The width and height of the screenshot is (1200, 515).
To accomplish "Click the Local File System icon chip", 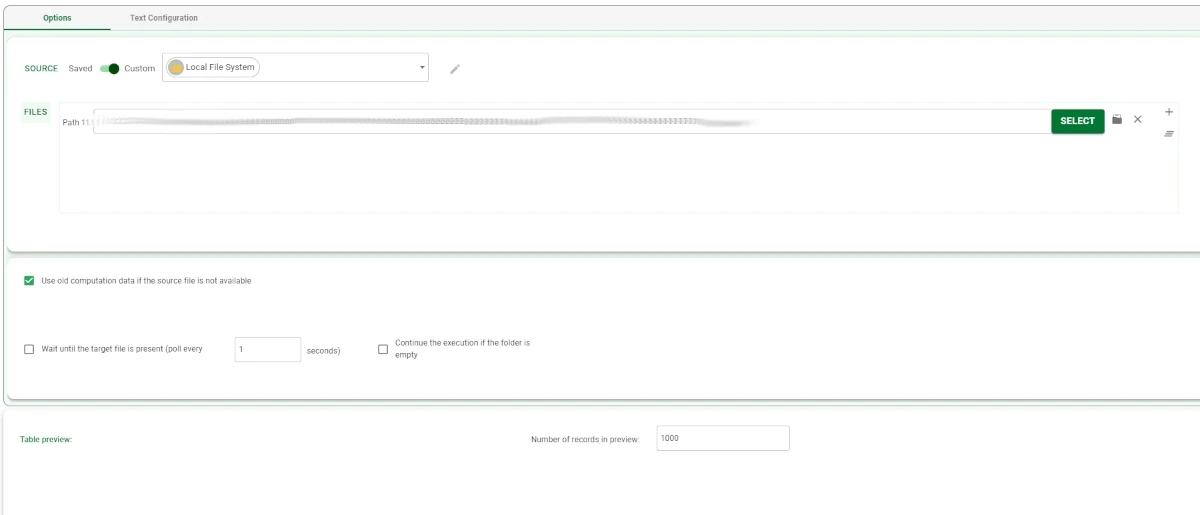I will click(213, 67).
